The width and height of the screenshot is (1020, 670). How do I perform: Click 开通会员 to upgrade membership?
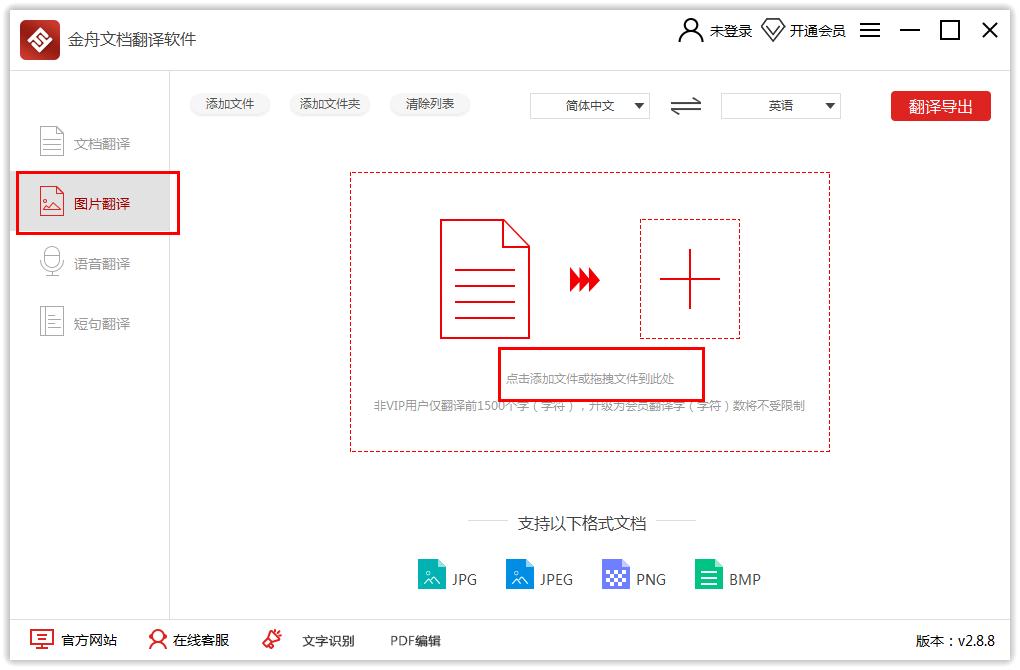(x=815, y=30)
